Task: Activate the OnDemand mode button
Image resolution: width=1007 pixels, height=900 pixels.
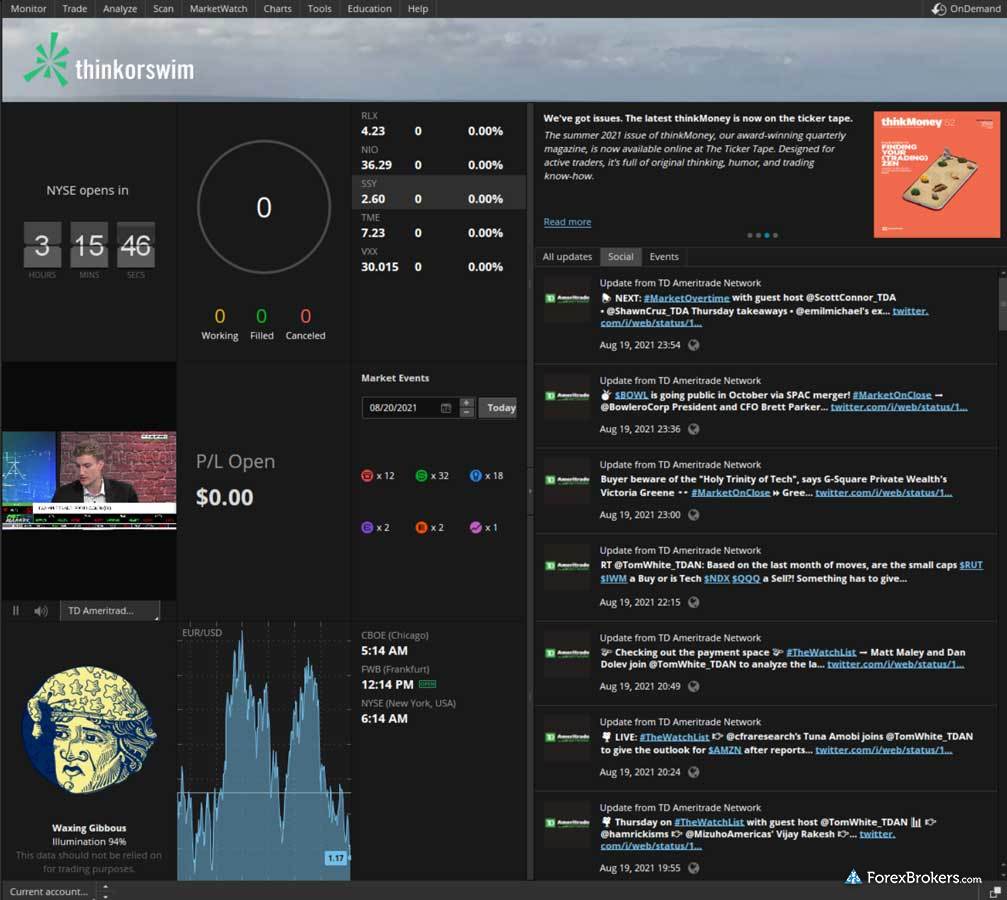Action: pyautogui.click(x=966, y=8)
